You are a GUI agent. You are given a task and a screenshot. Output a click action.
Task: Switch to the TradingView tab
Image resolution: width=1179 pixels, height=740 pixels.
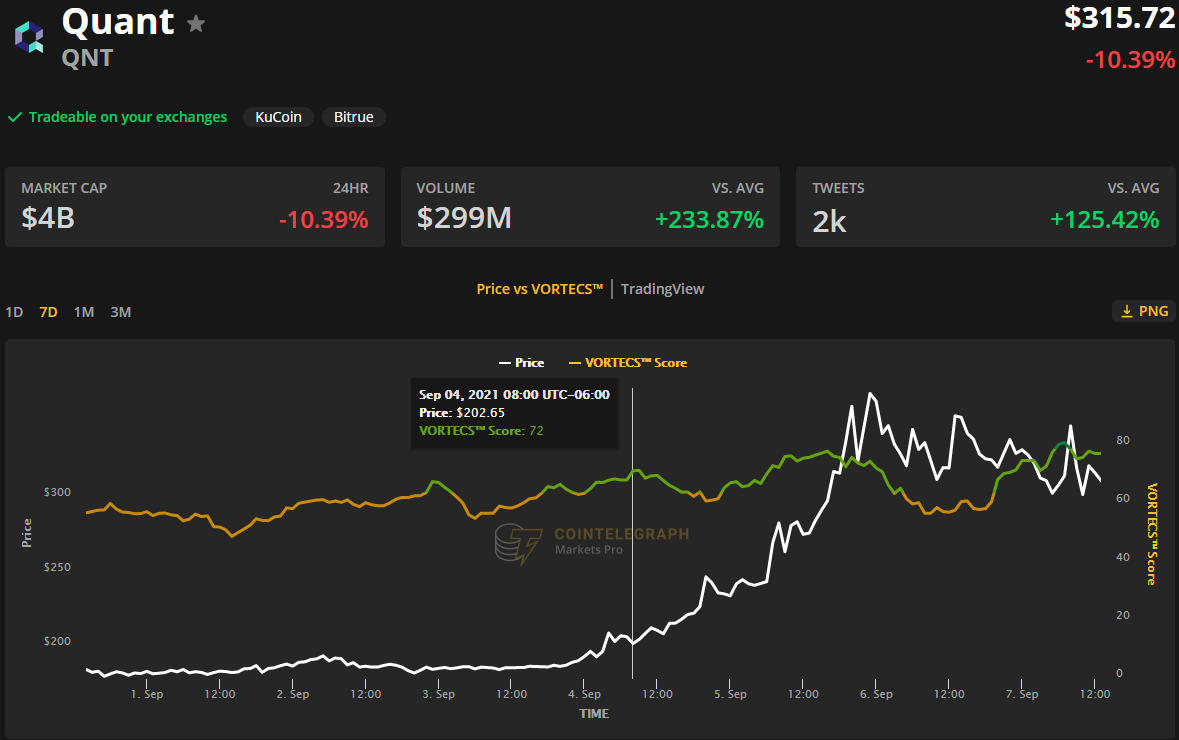click(662, 289)
